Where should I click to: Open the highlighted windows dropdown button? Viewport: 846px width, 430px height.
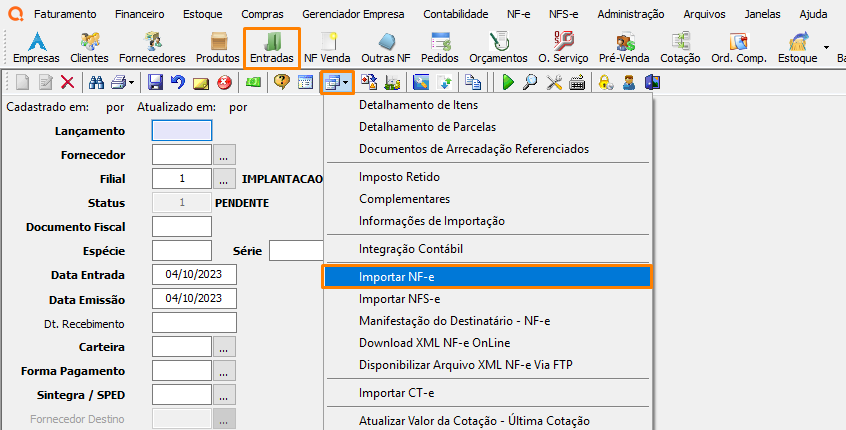point(337,83)
